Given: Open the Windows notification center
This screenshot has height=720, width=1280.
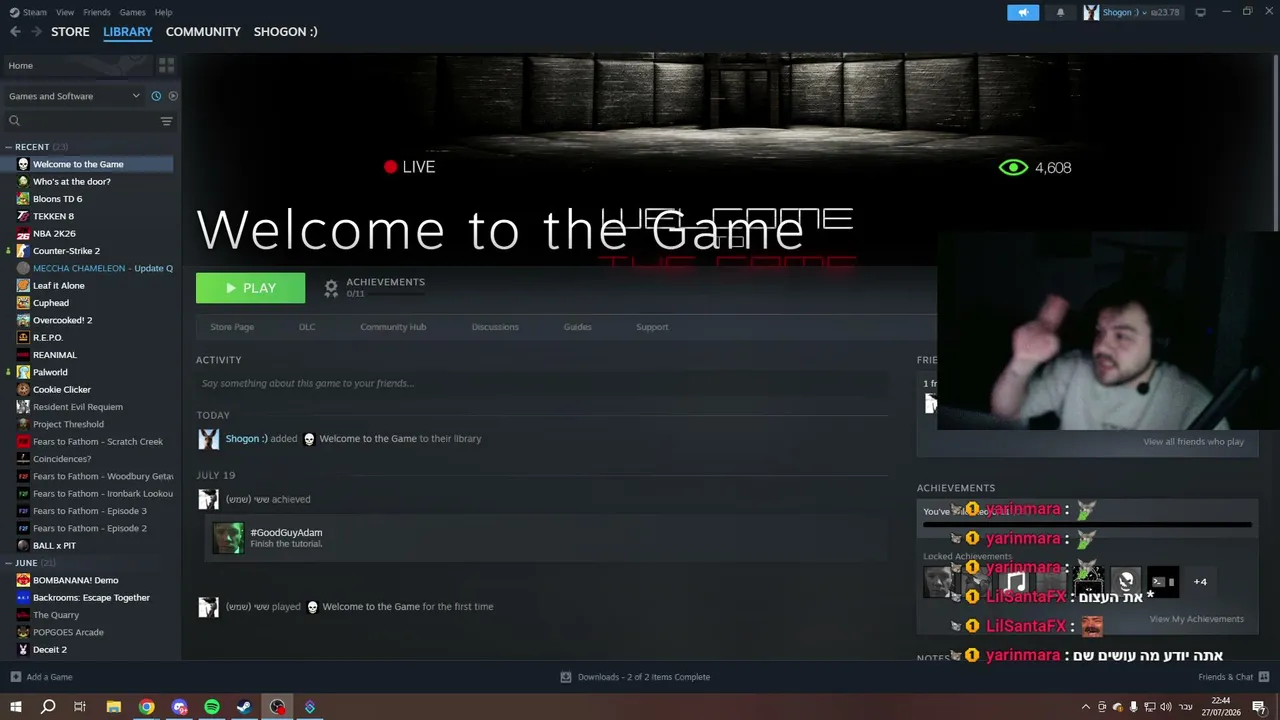Looking at the screenshot, I should click(x=1259, y=707).
